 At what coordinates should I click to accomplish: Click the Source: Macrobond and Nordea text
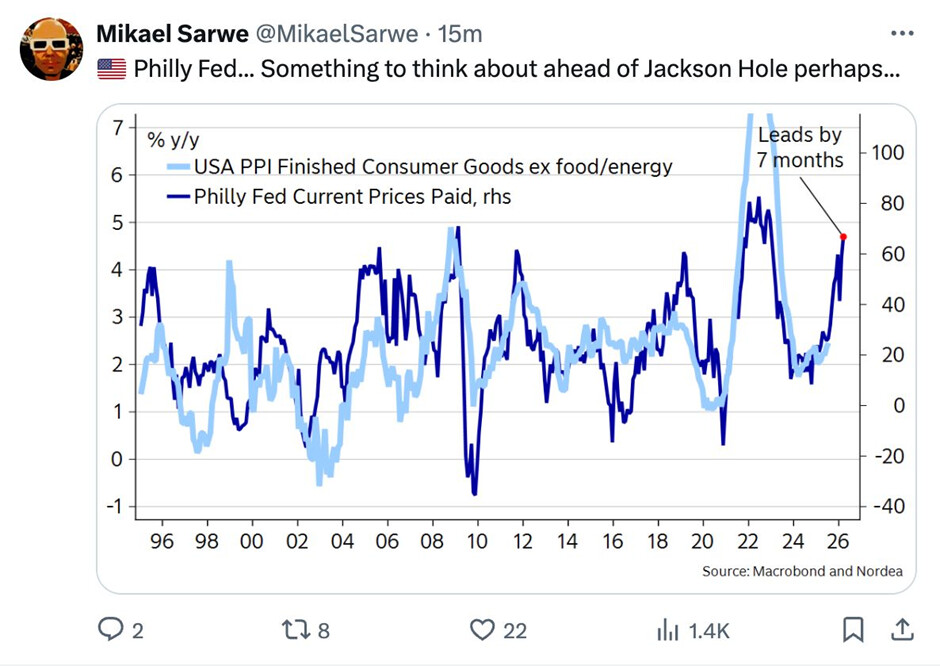(x=802, y=571)
